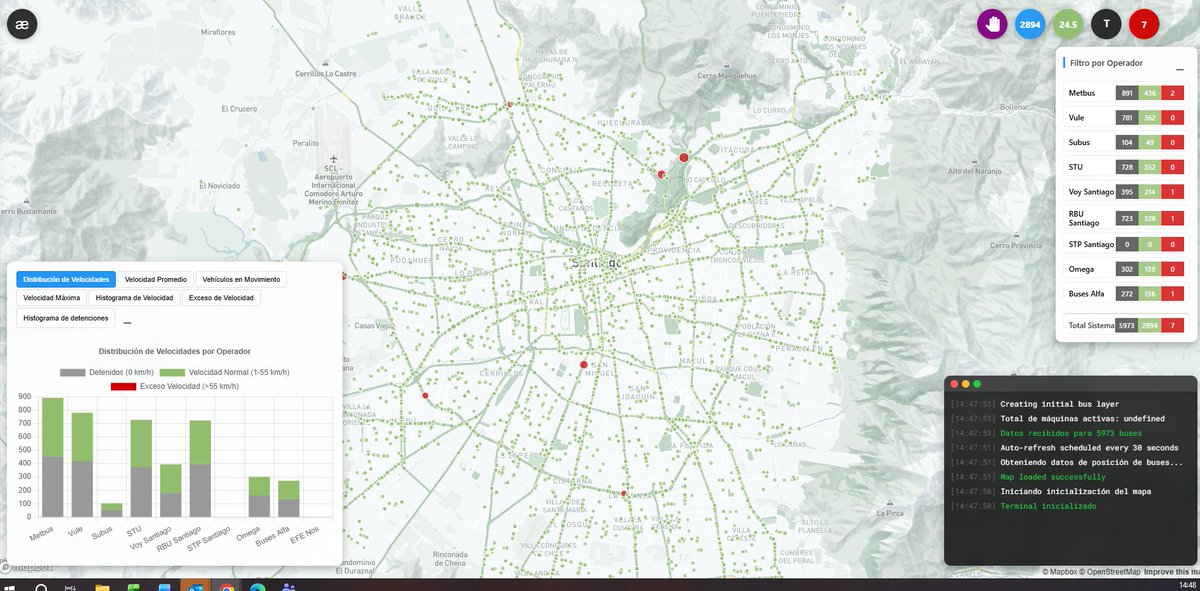
Task: Click the Omega bar in chart
Action: tap(259, 497)
